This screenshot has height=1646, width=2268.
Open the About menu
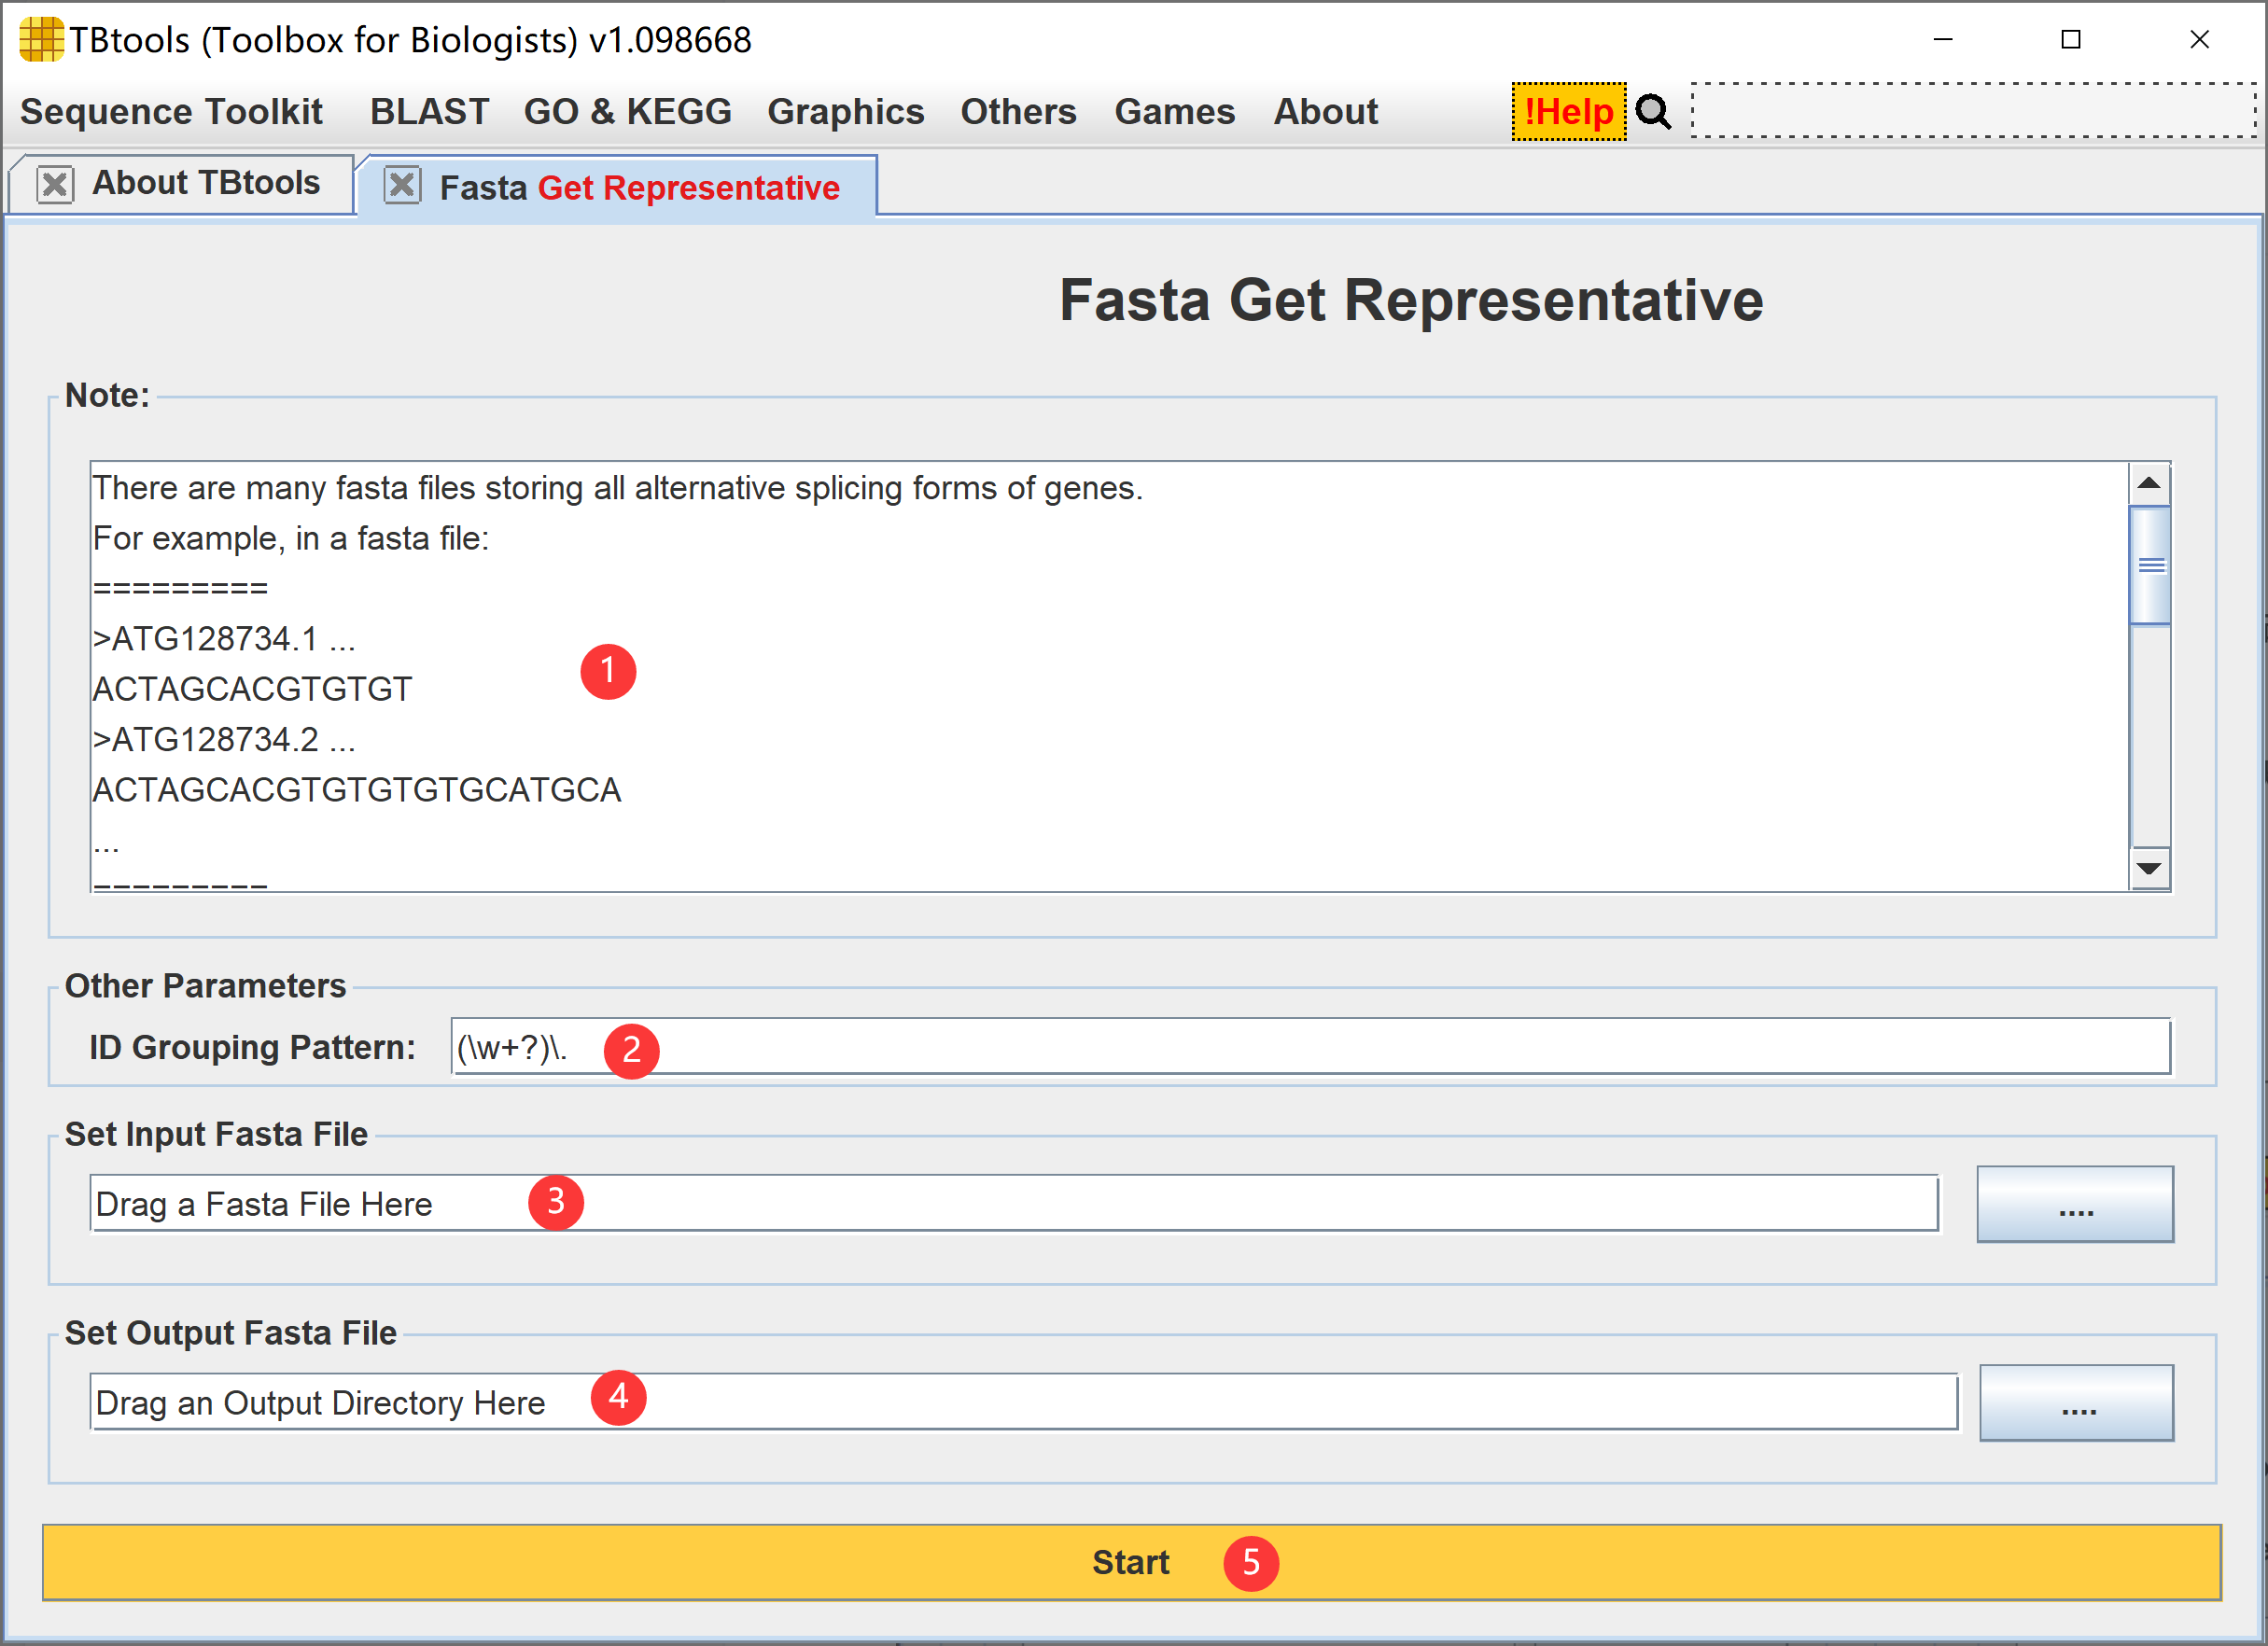1325,112
